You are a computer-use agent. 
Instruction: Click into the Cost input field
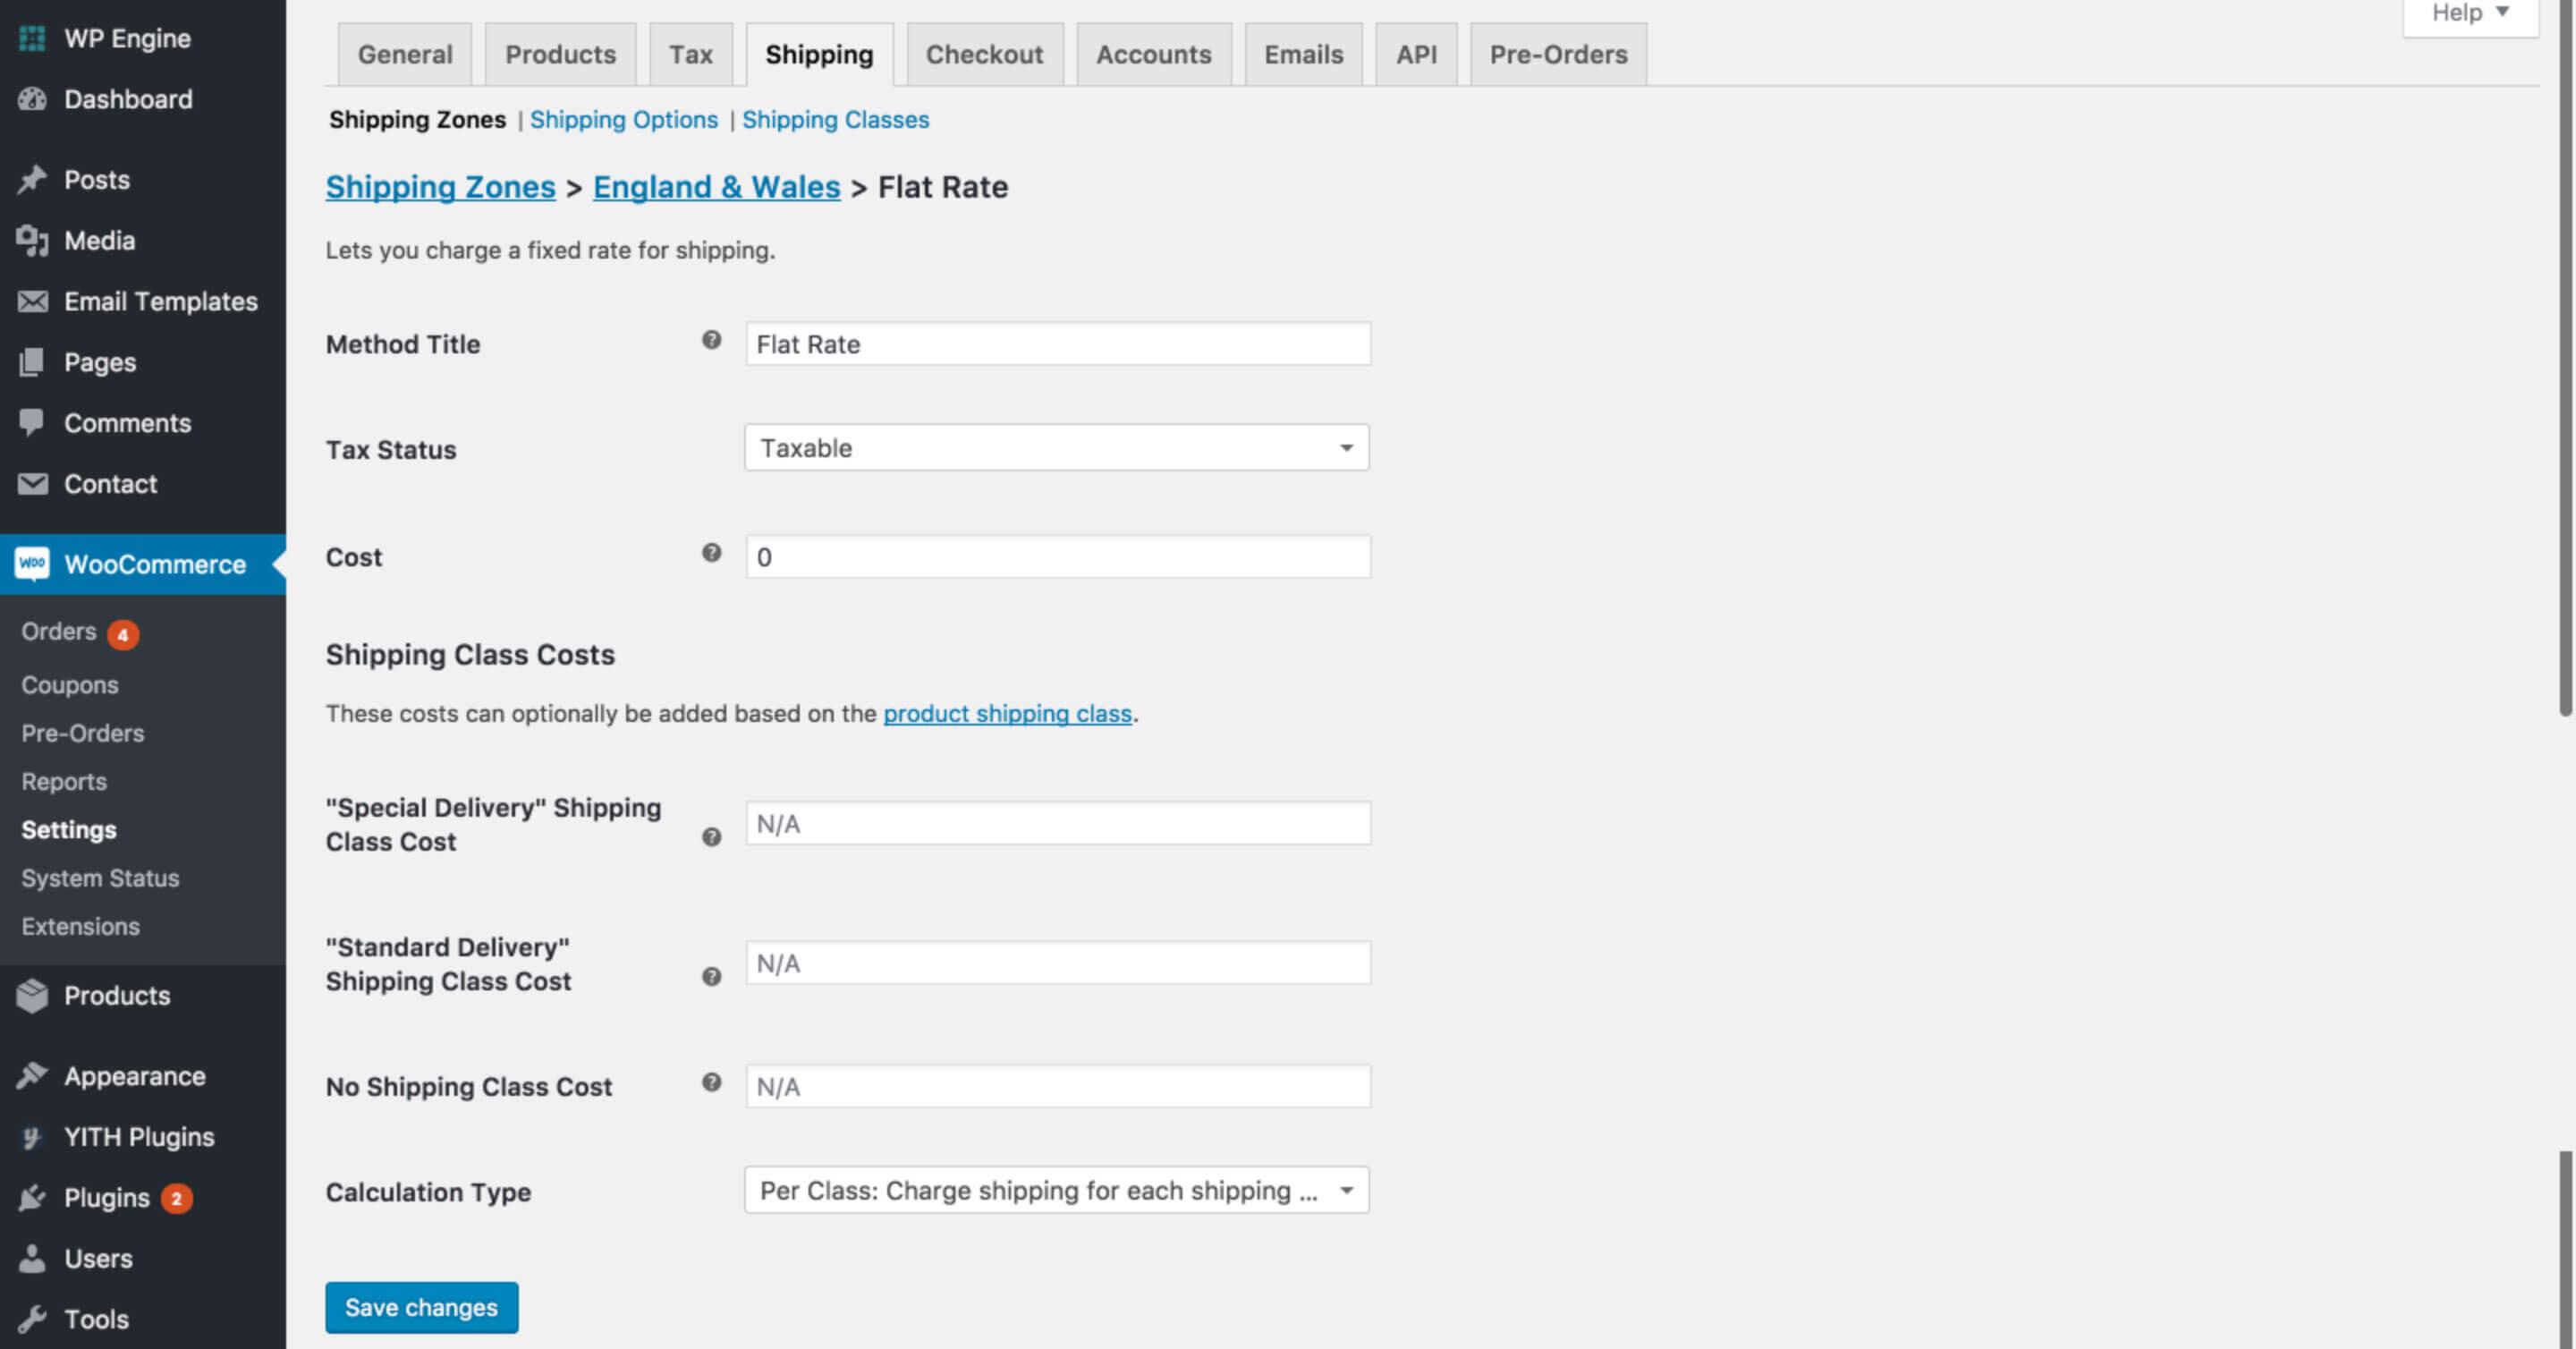coord(1058,557)
